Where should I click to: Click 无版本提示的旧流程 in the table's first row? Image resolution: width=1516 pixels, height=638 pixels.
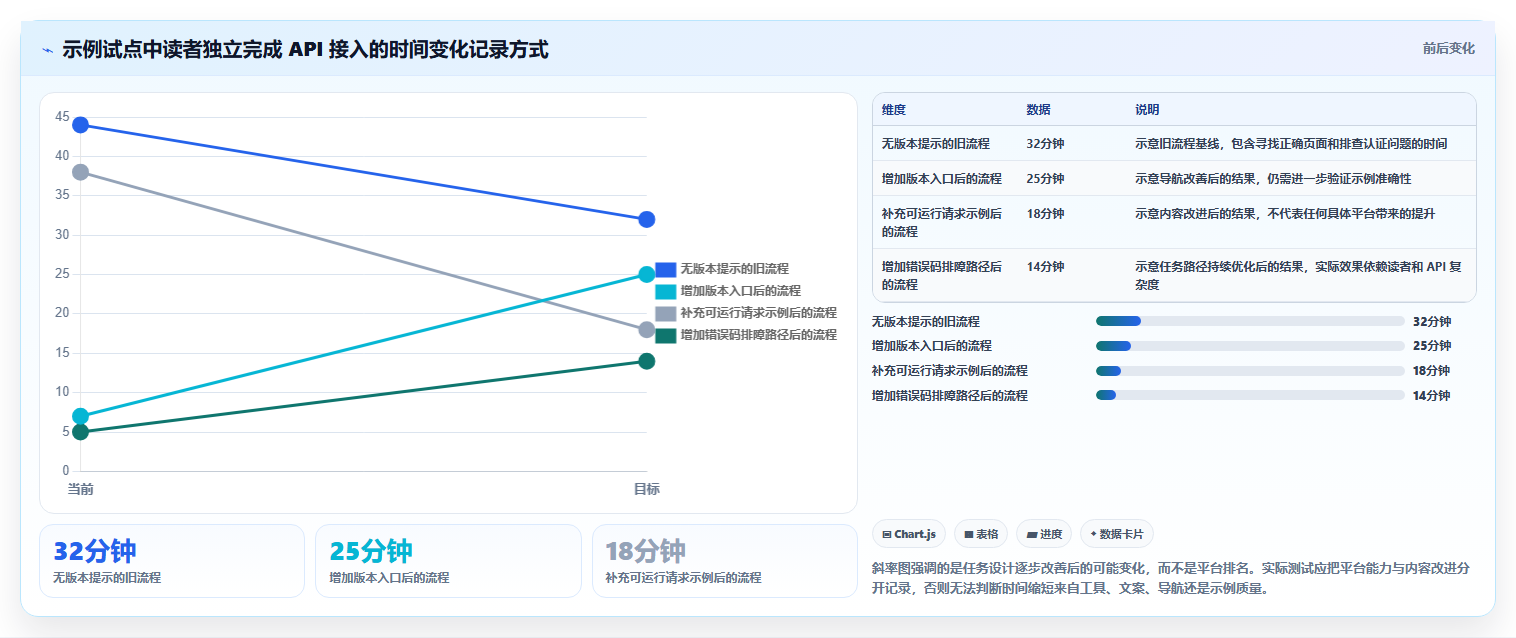point(936,143)
